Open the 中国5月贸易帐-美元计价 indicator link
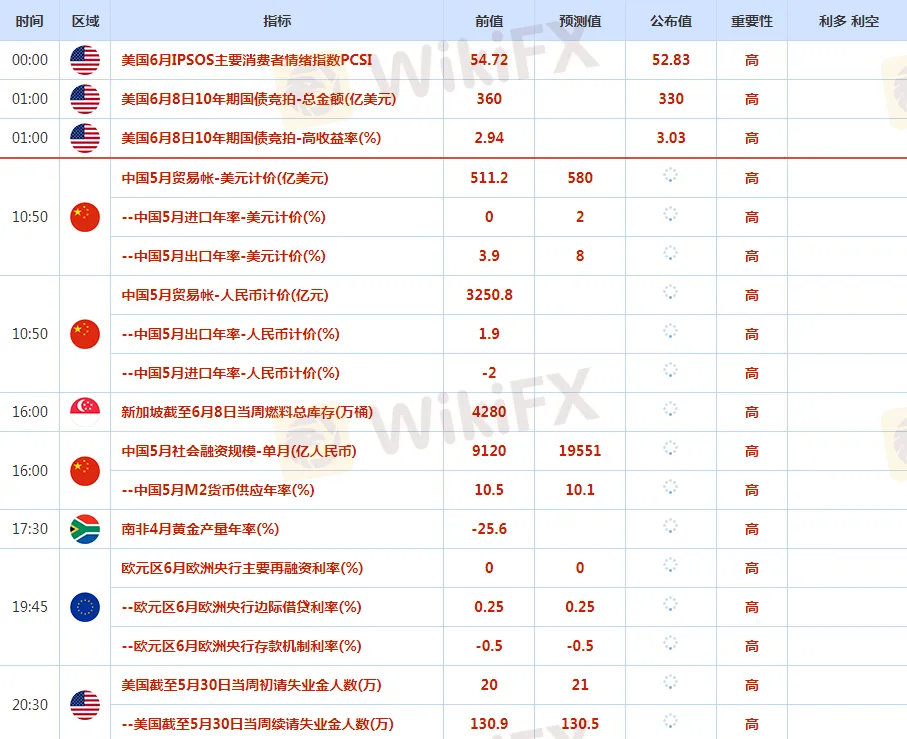907x739 pixels. 225,178
